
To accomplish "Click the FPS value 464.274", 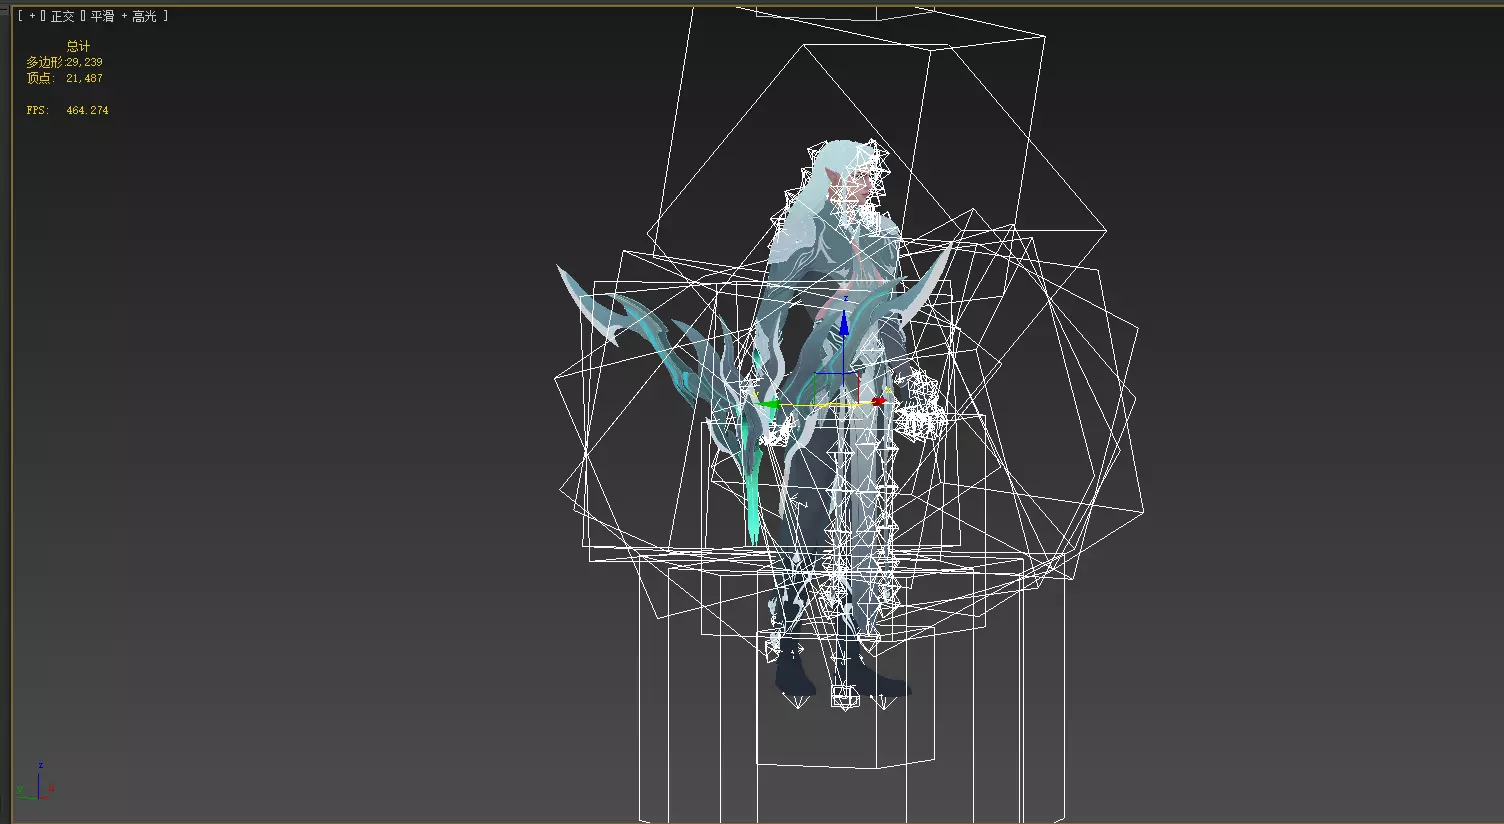I will [87, 110].
